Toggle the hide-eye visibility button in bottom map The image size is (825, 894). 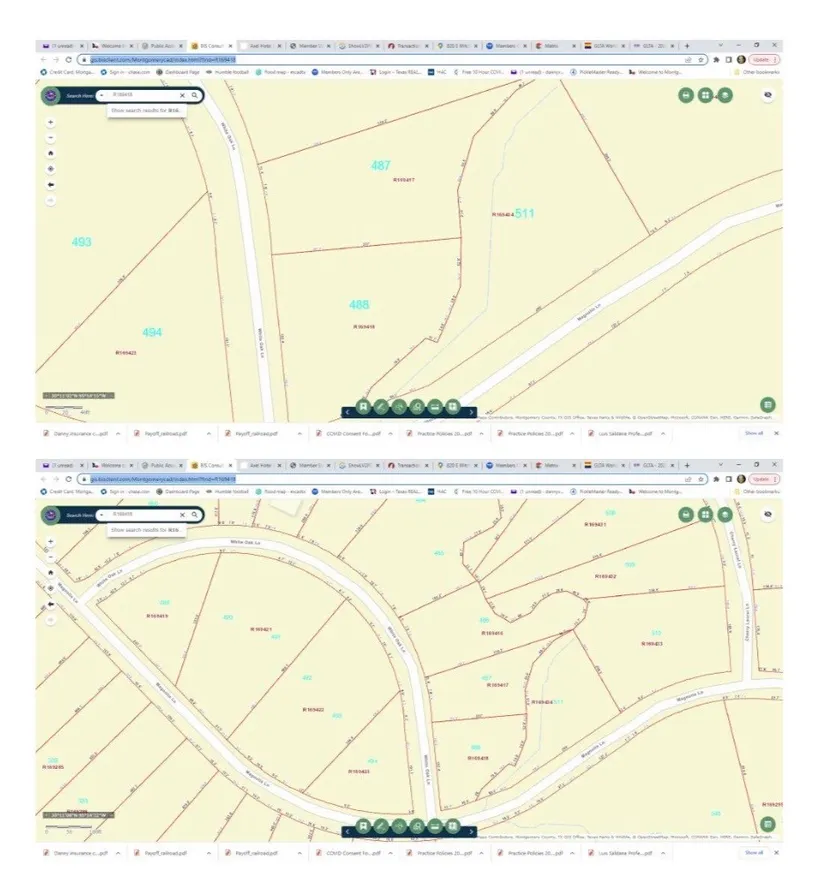pos(768,515)
